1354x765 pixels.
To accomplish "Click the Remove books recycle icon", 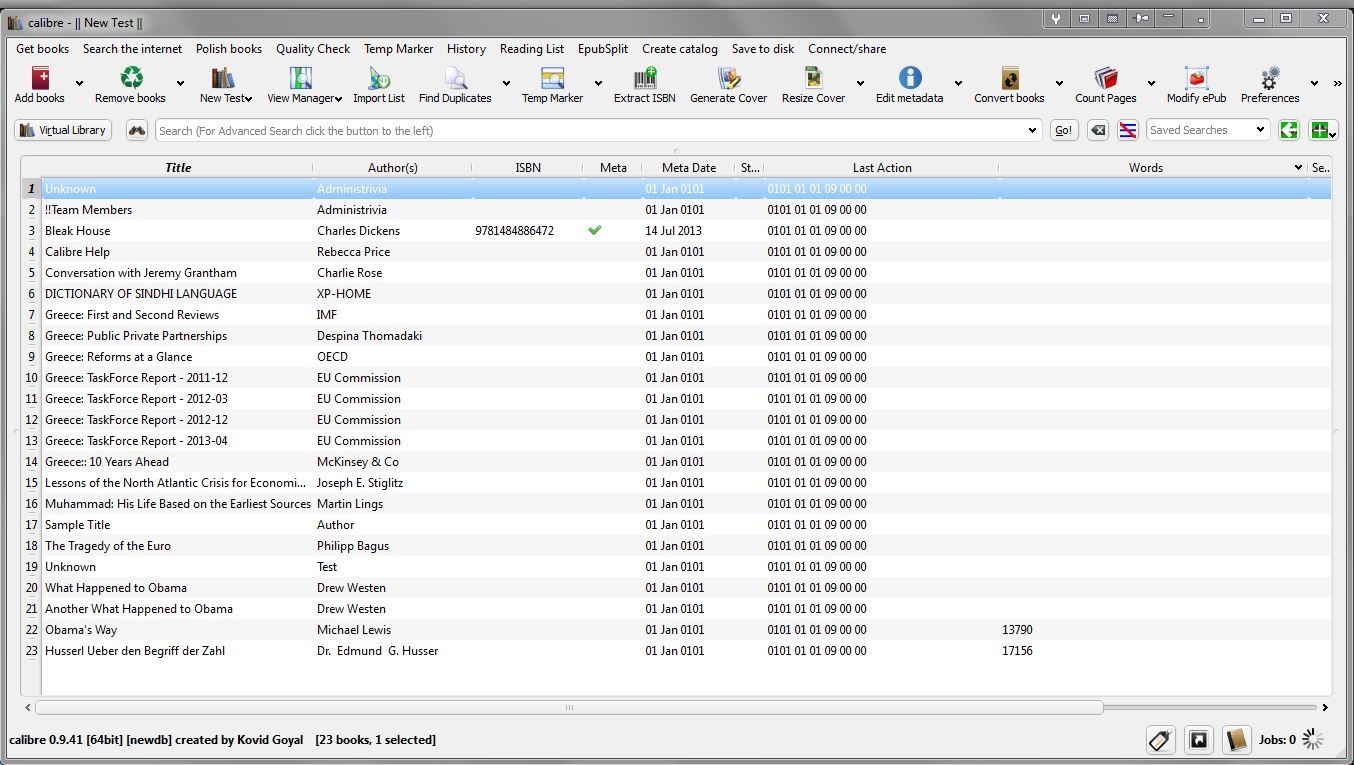I will (x=131, y=78).
